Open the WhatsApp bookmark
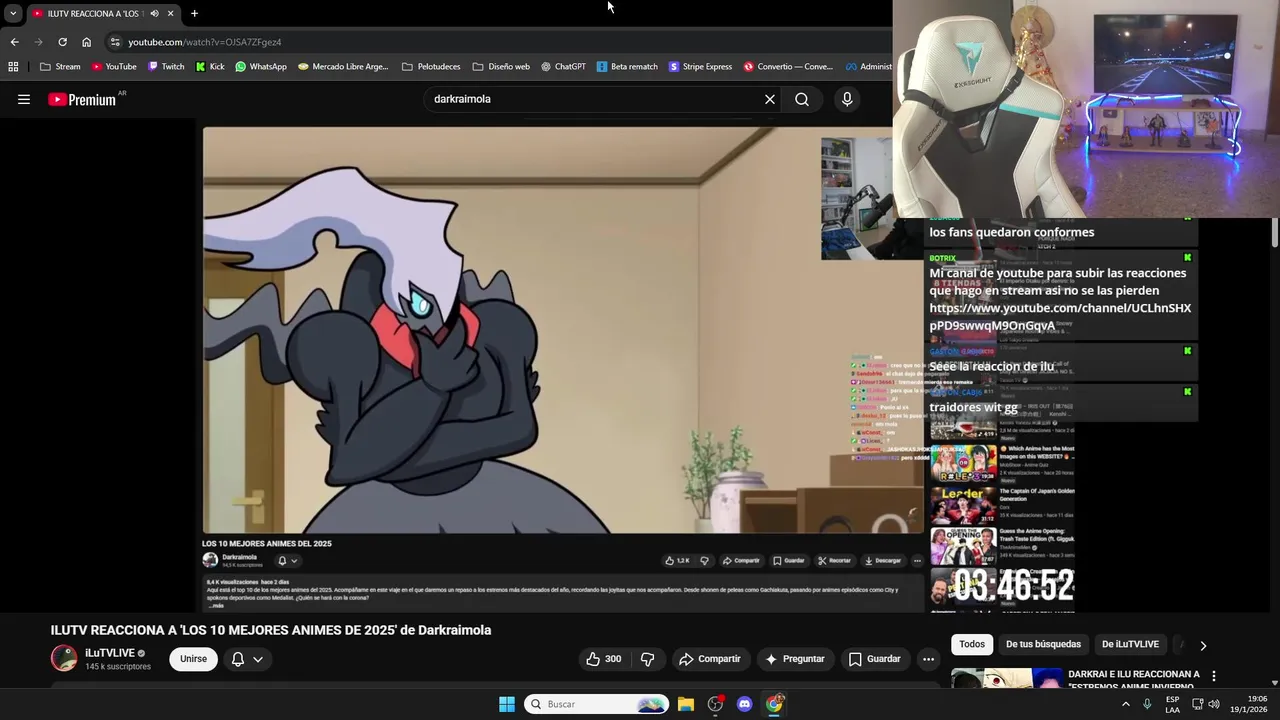 [261, 67]
